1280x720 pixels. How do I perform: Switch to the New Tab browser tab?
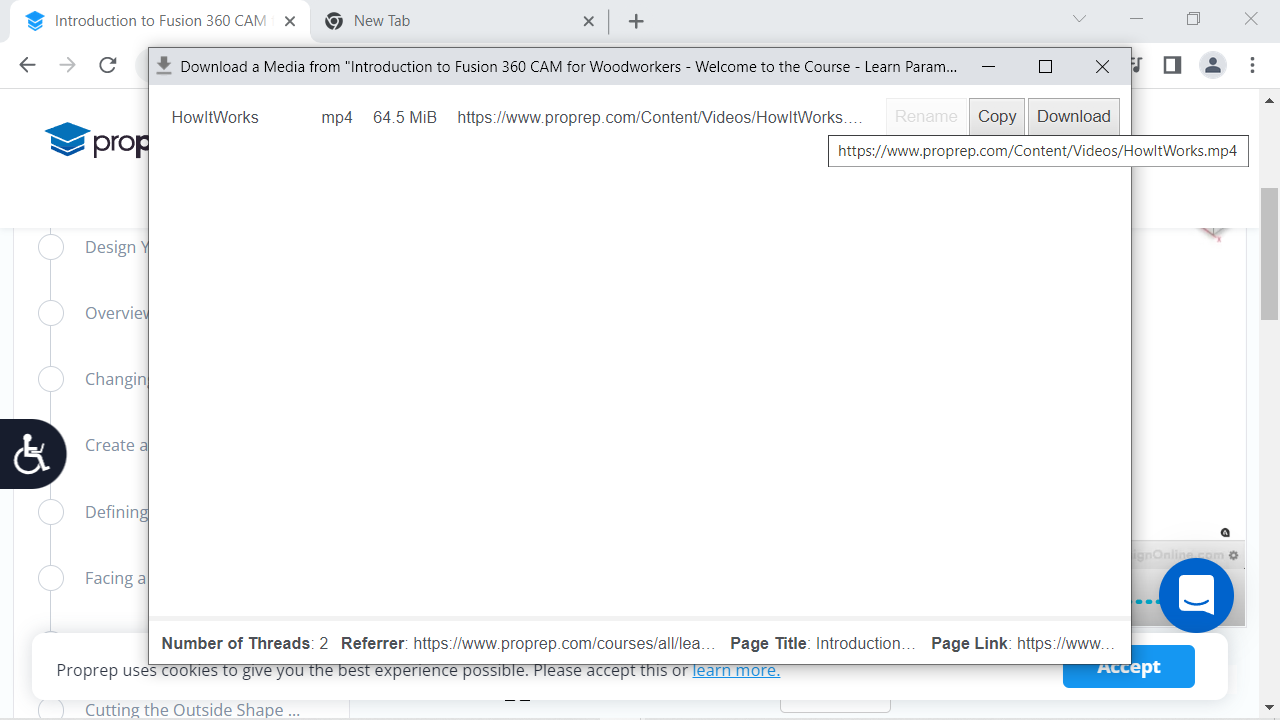click(x=460, y=21)
